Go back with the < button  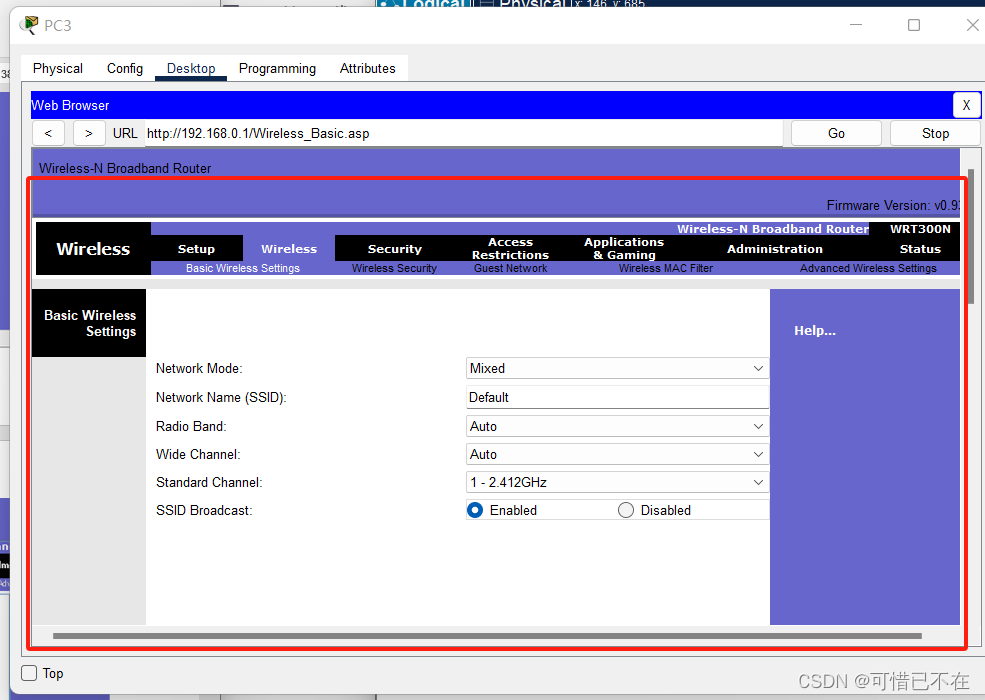(x=48, y=133)
